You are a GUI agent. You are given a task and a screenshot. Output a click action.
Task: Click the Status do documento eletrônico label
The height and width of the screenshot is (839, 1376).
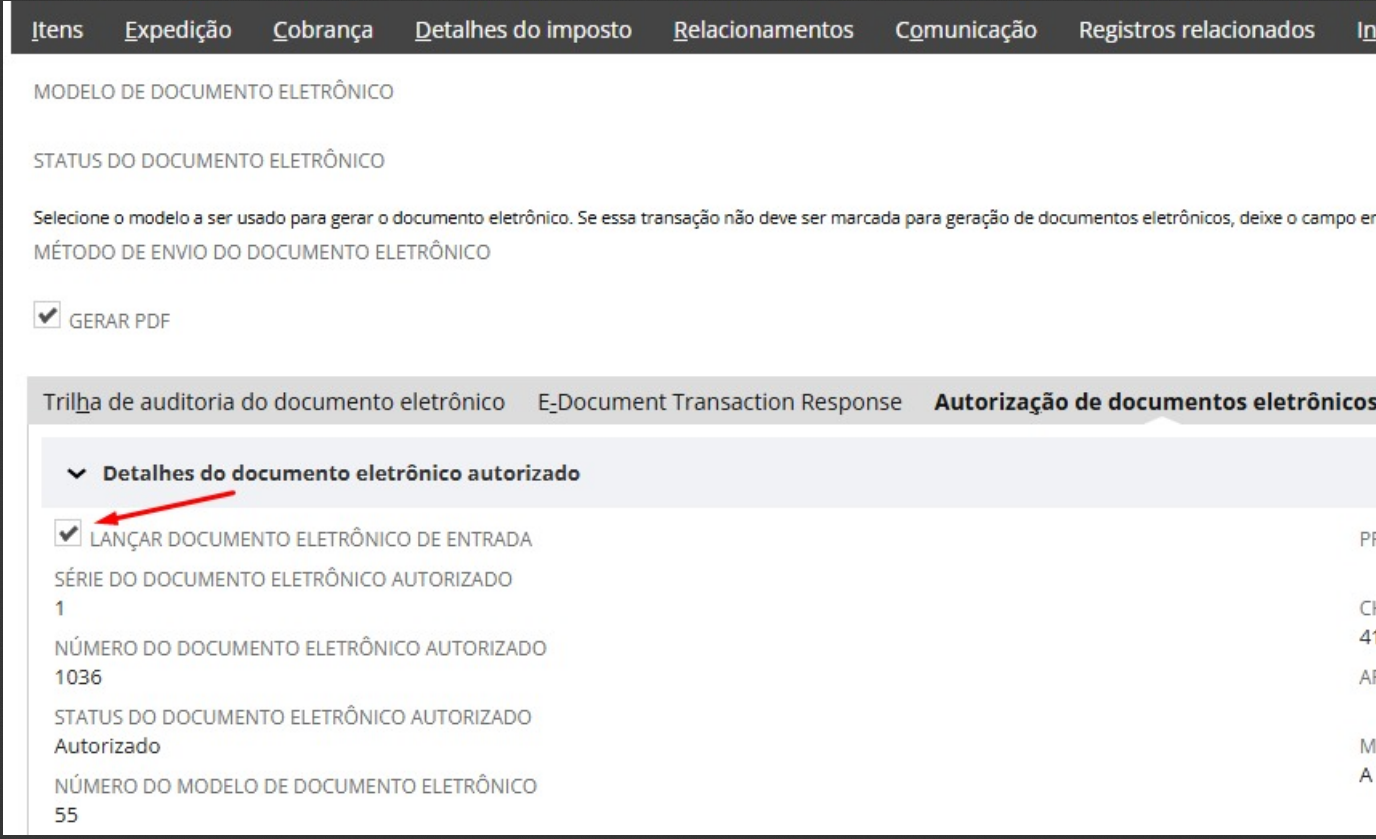[209, 161]
